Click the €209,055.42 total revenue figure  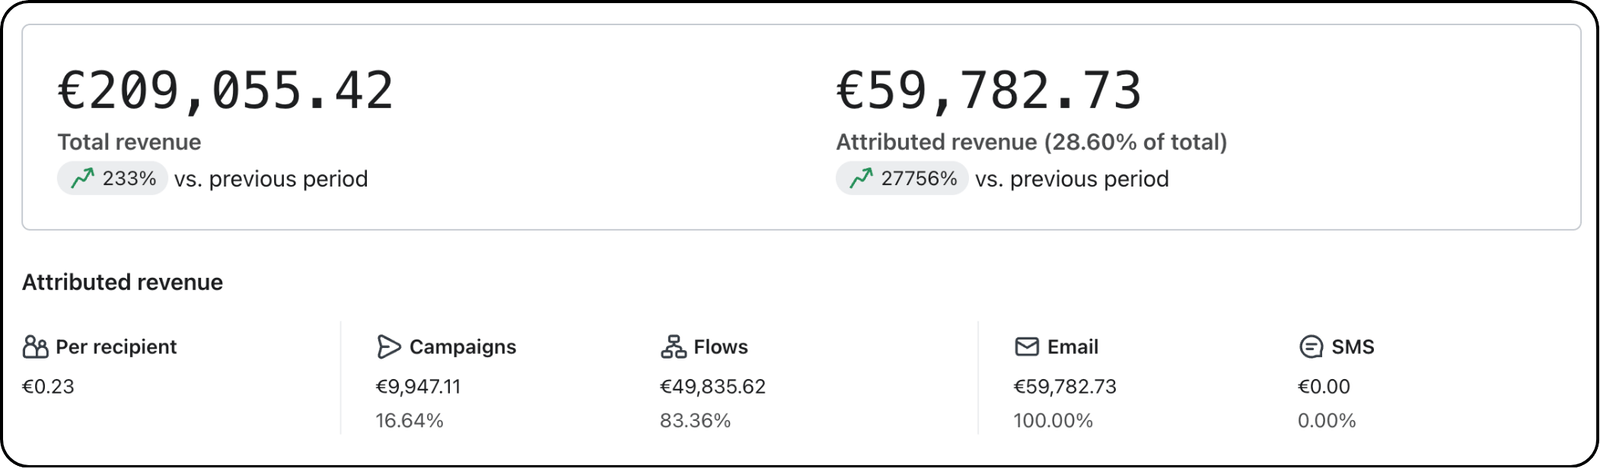click(225, 91)
